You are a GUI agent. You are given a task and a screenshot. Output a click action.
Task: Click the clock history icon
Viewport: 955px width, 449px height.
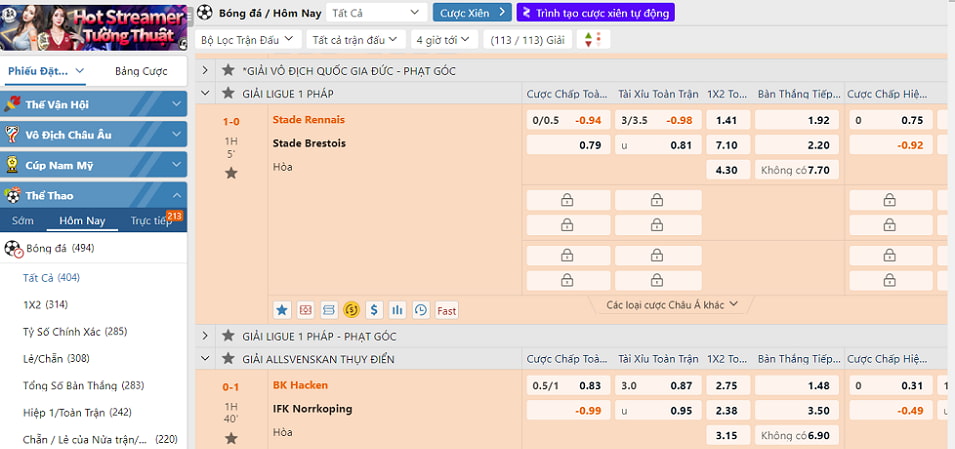pyautogui.click(x=421, y=310)
